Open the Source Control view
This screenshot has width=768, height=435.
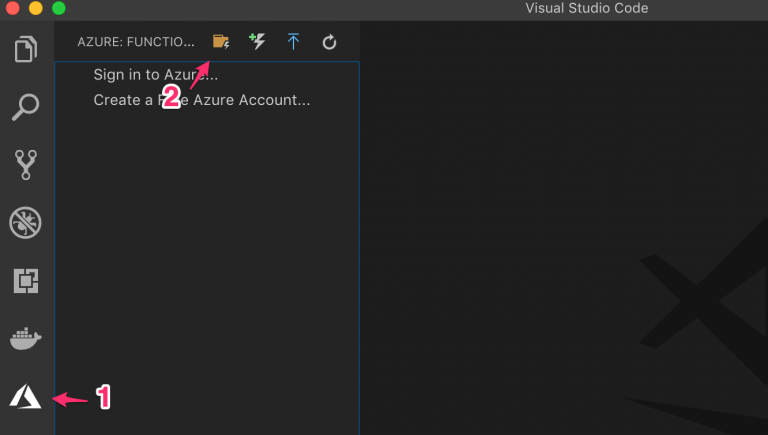(x=25, y=165)
